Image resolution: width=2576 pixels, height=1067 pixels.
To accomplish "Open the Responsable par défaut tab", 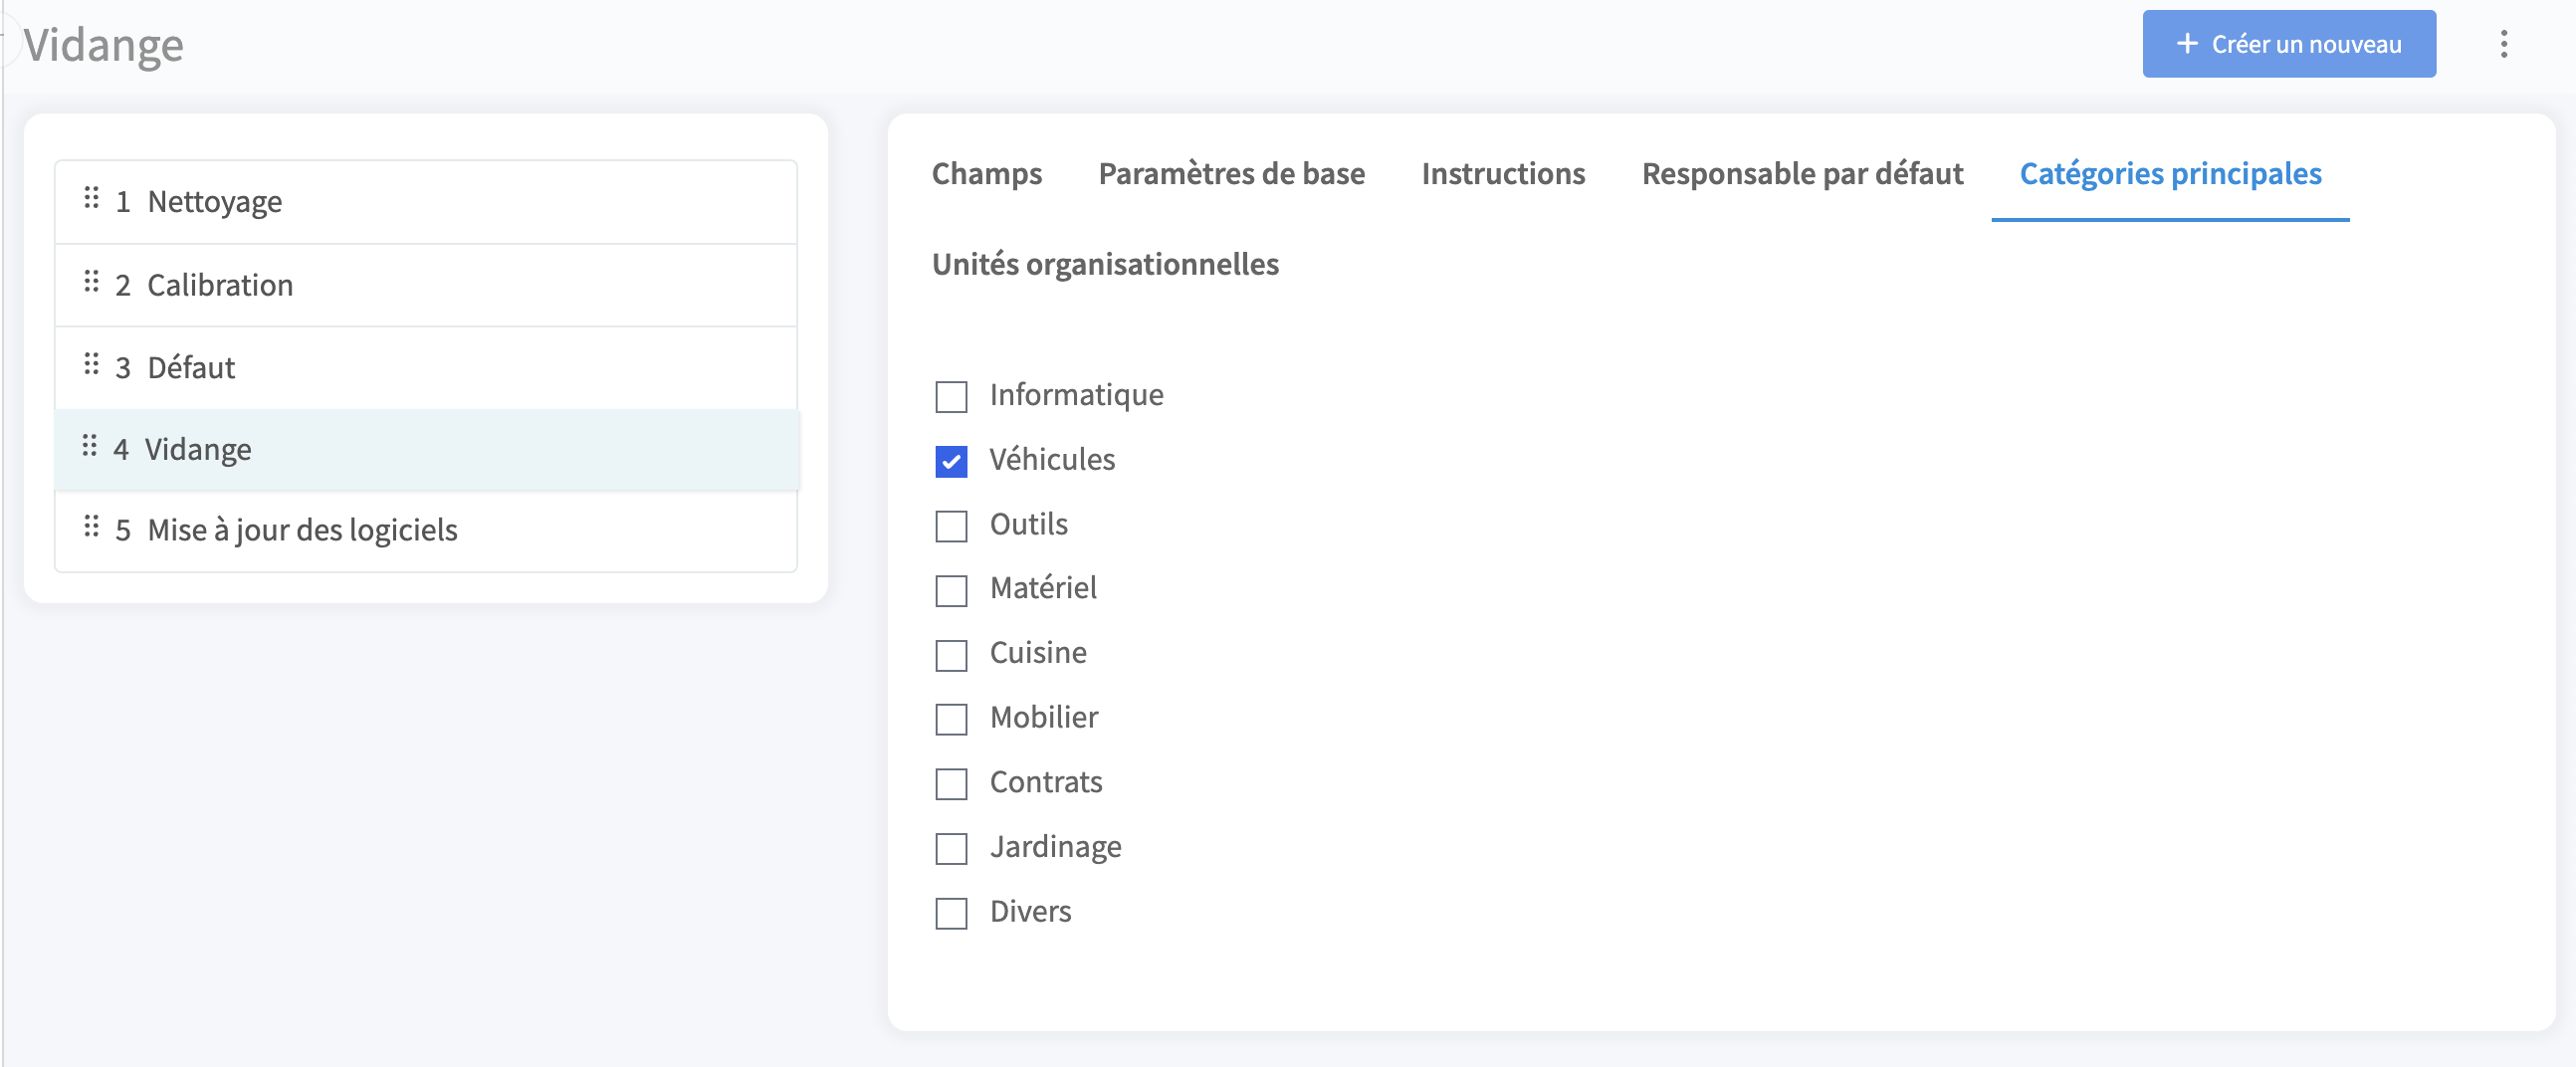I will [1802, 174].
